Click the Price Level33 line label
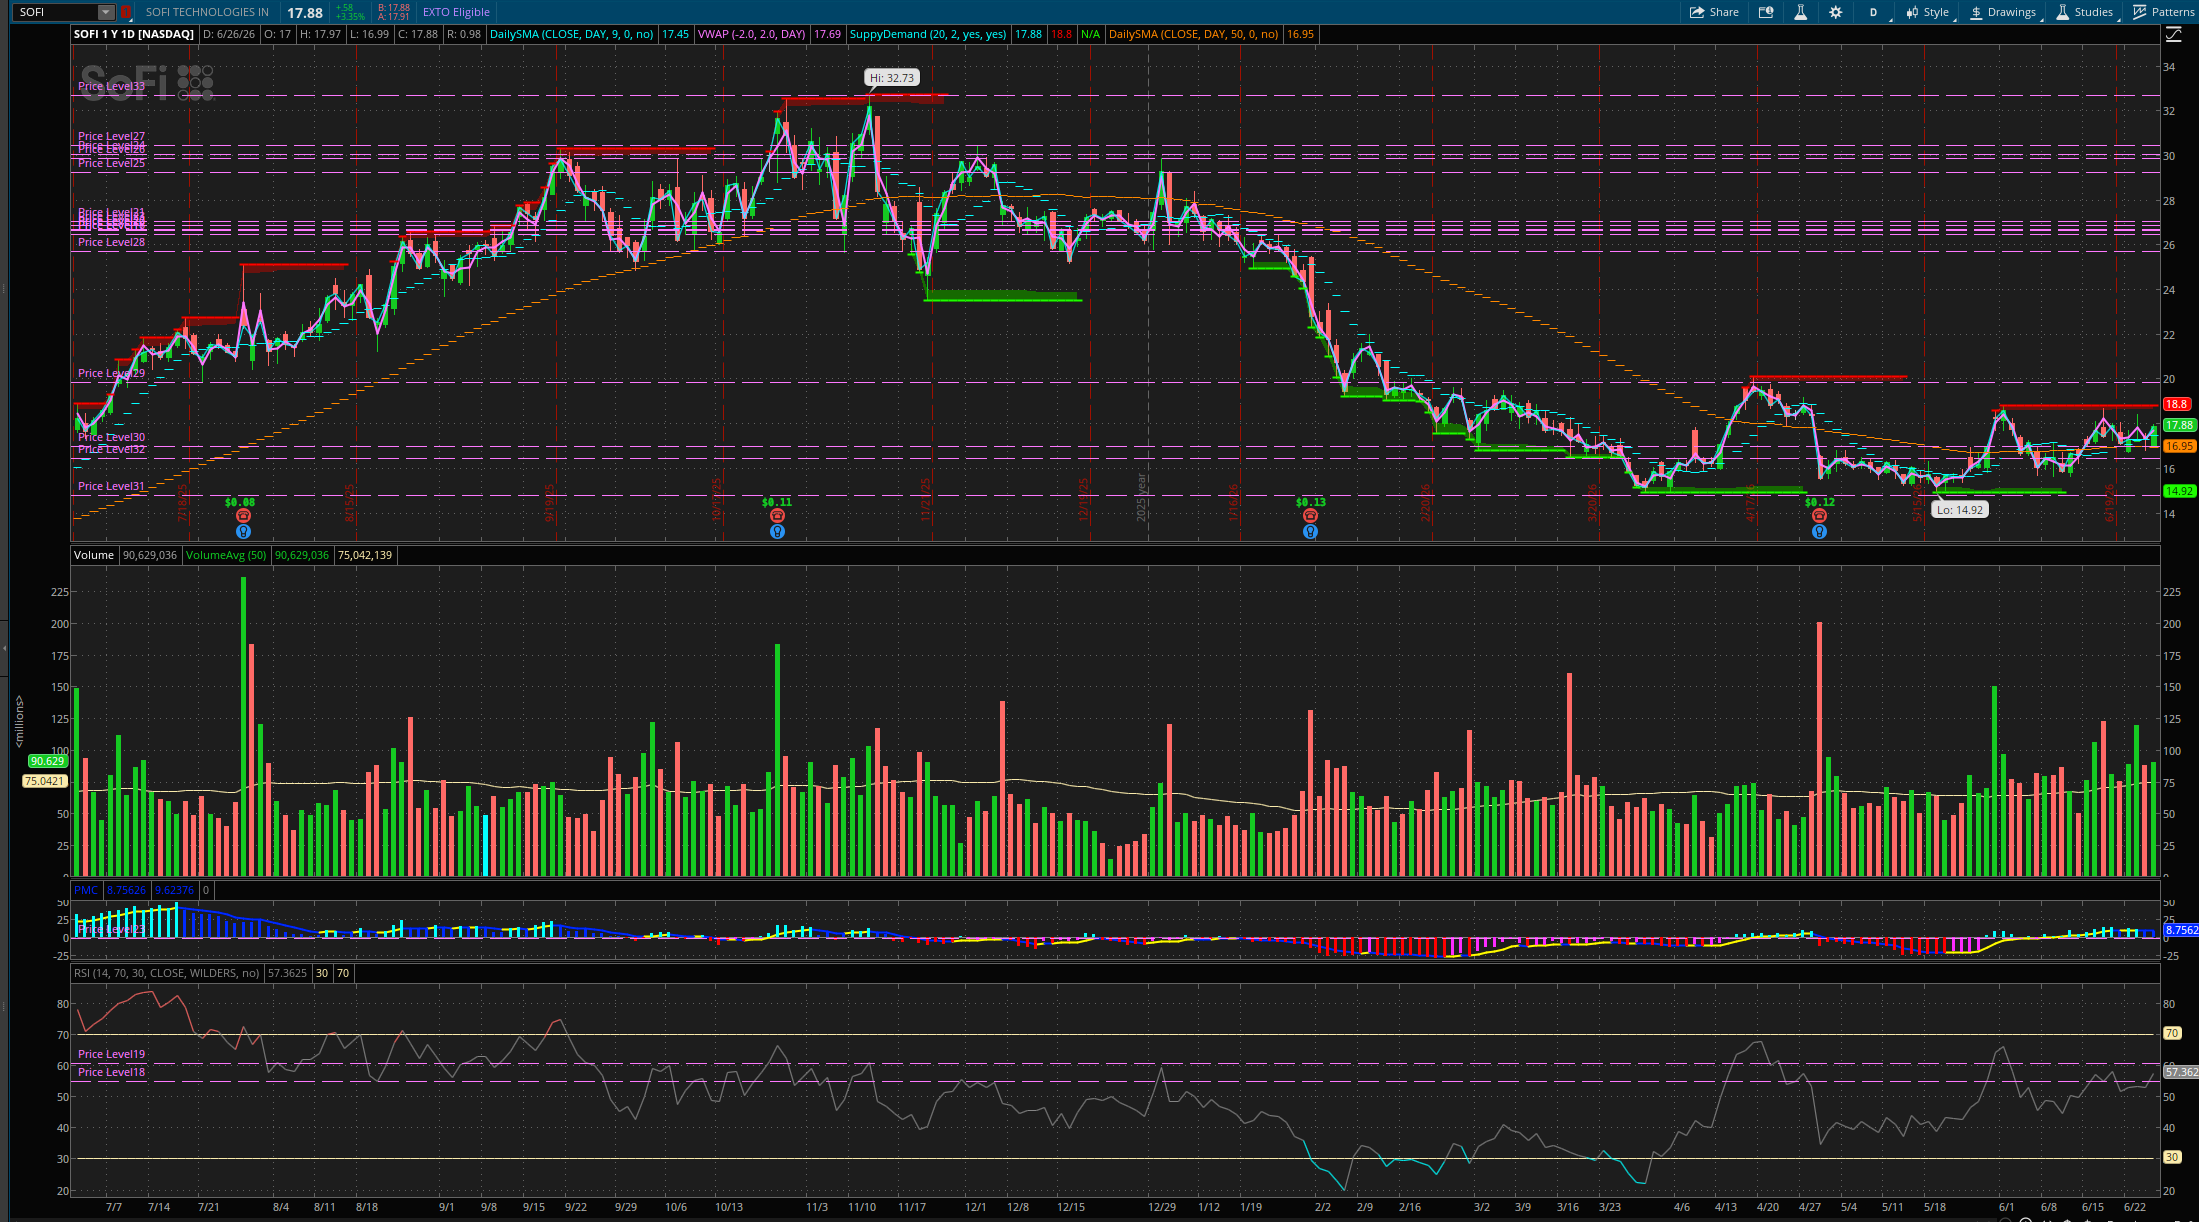The image size is (2199, 1222). pos(111,86)
